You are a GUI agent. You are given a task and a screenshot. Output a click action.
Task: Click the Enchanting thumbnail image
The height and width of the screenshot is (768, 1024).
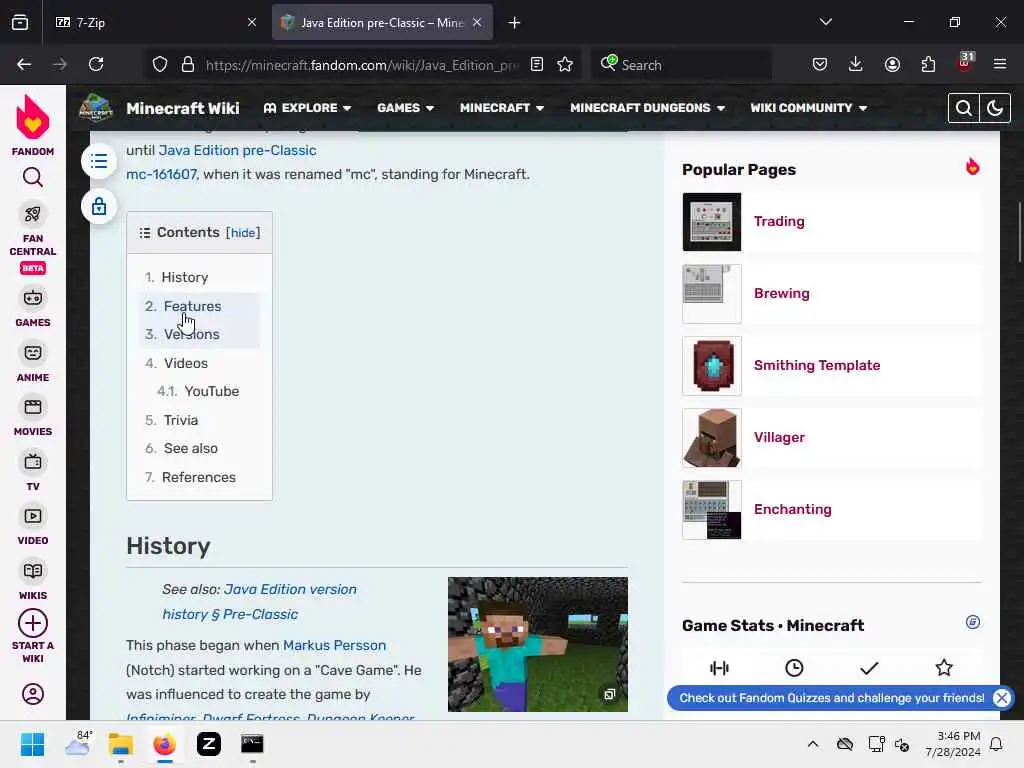pos(712,510)
